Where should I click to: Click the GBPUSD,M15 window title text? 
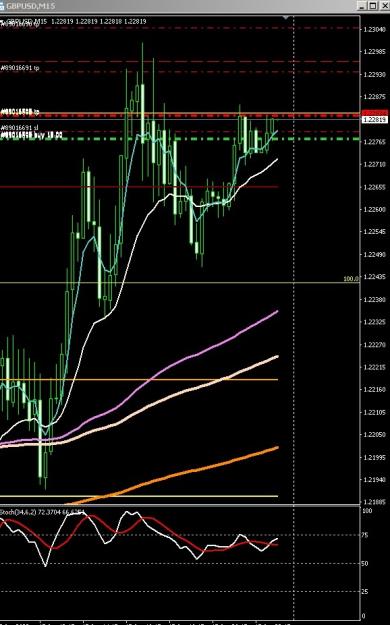pos(30,6)
